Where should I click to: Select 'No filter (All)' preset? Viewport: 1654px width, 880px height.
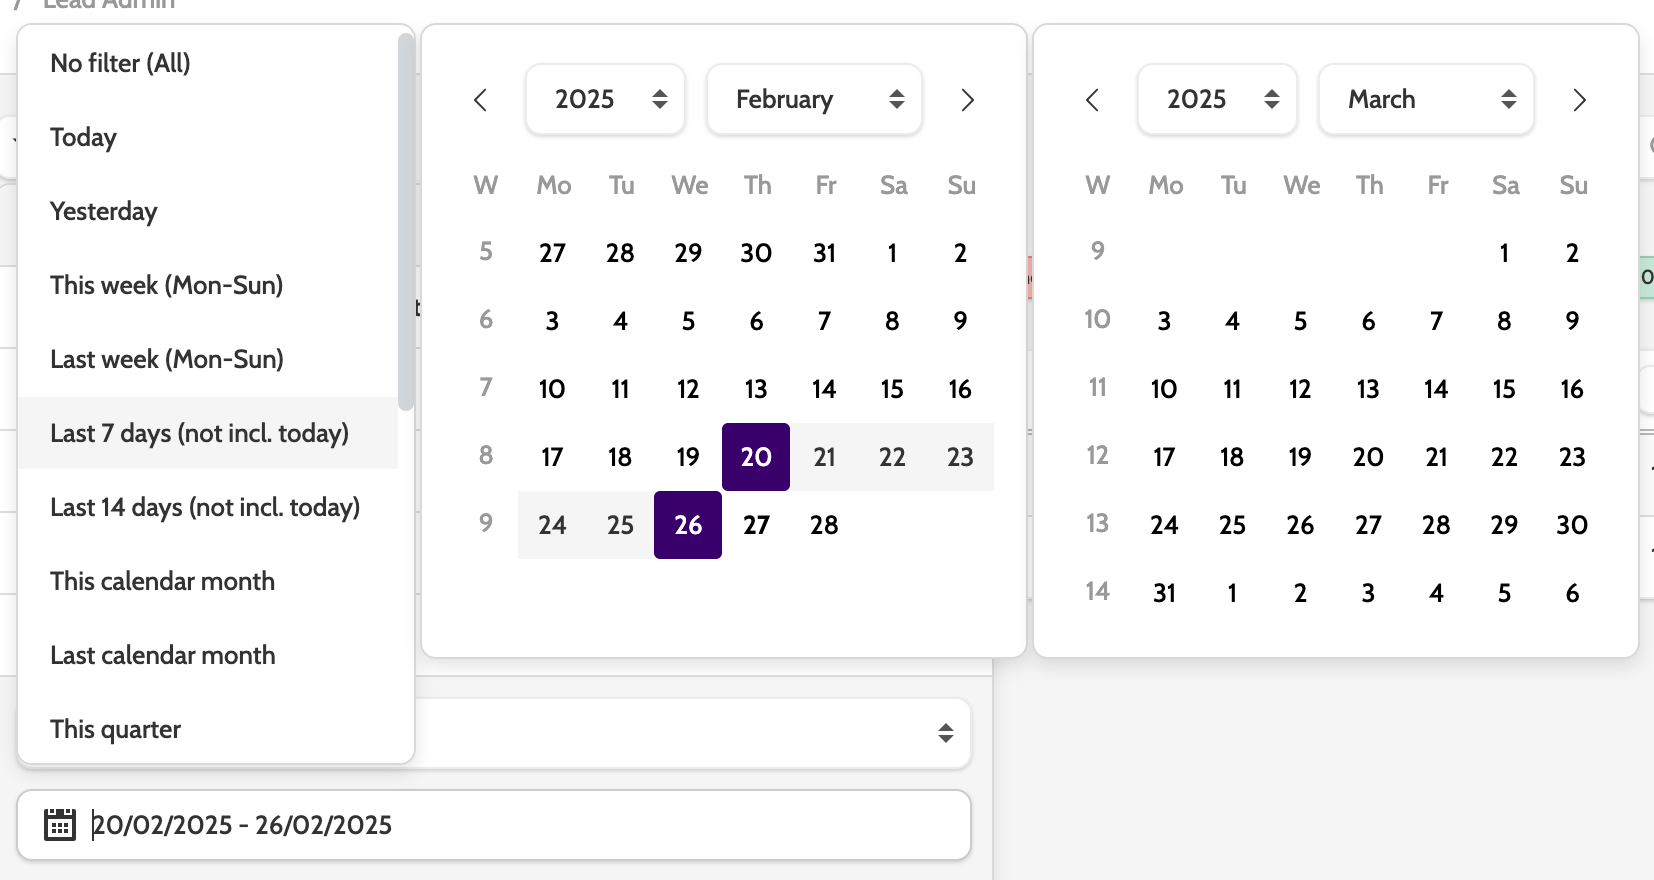point(120,63)
